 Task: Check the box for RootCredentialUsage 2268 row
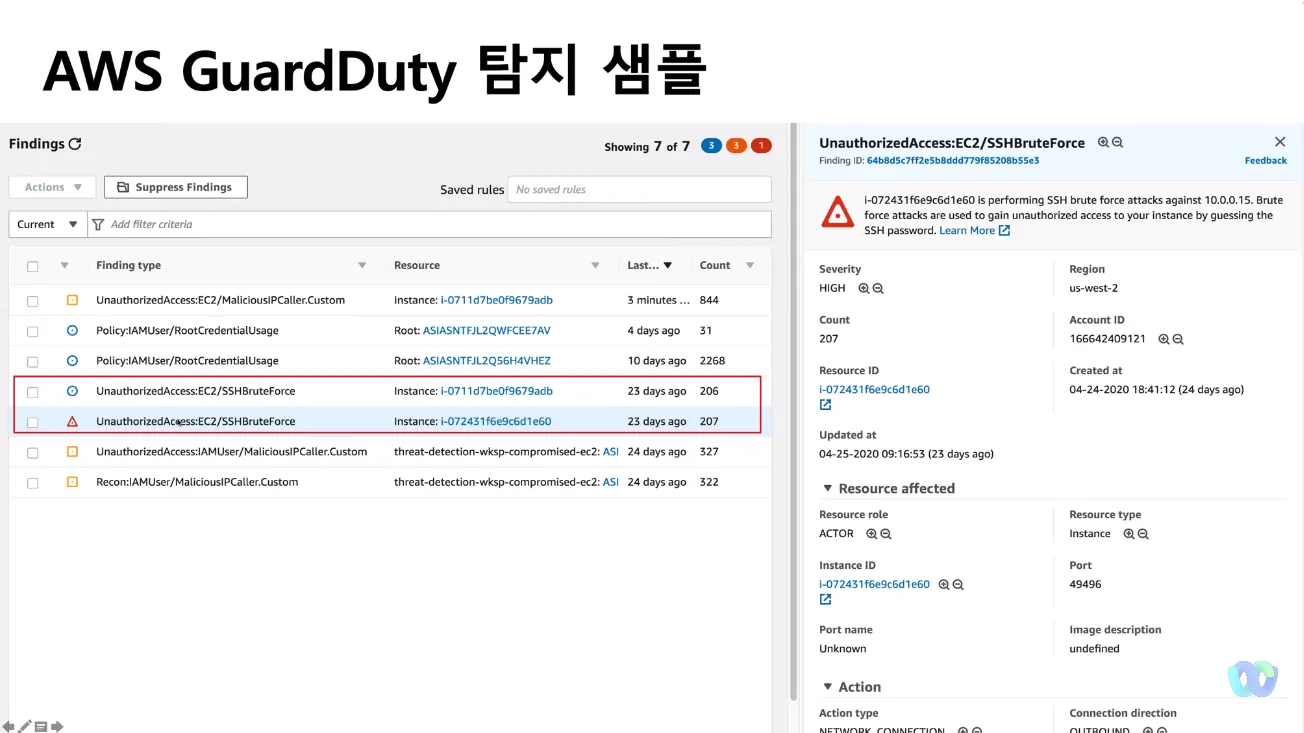33,361
